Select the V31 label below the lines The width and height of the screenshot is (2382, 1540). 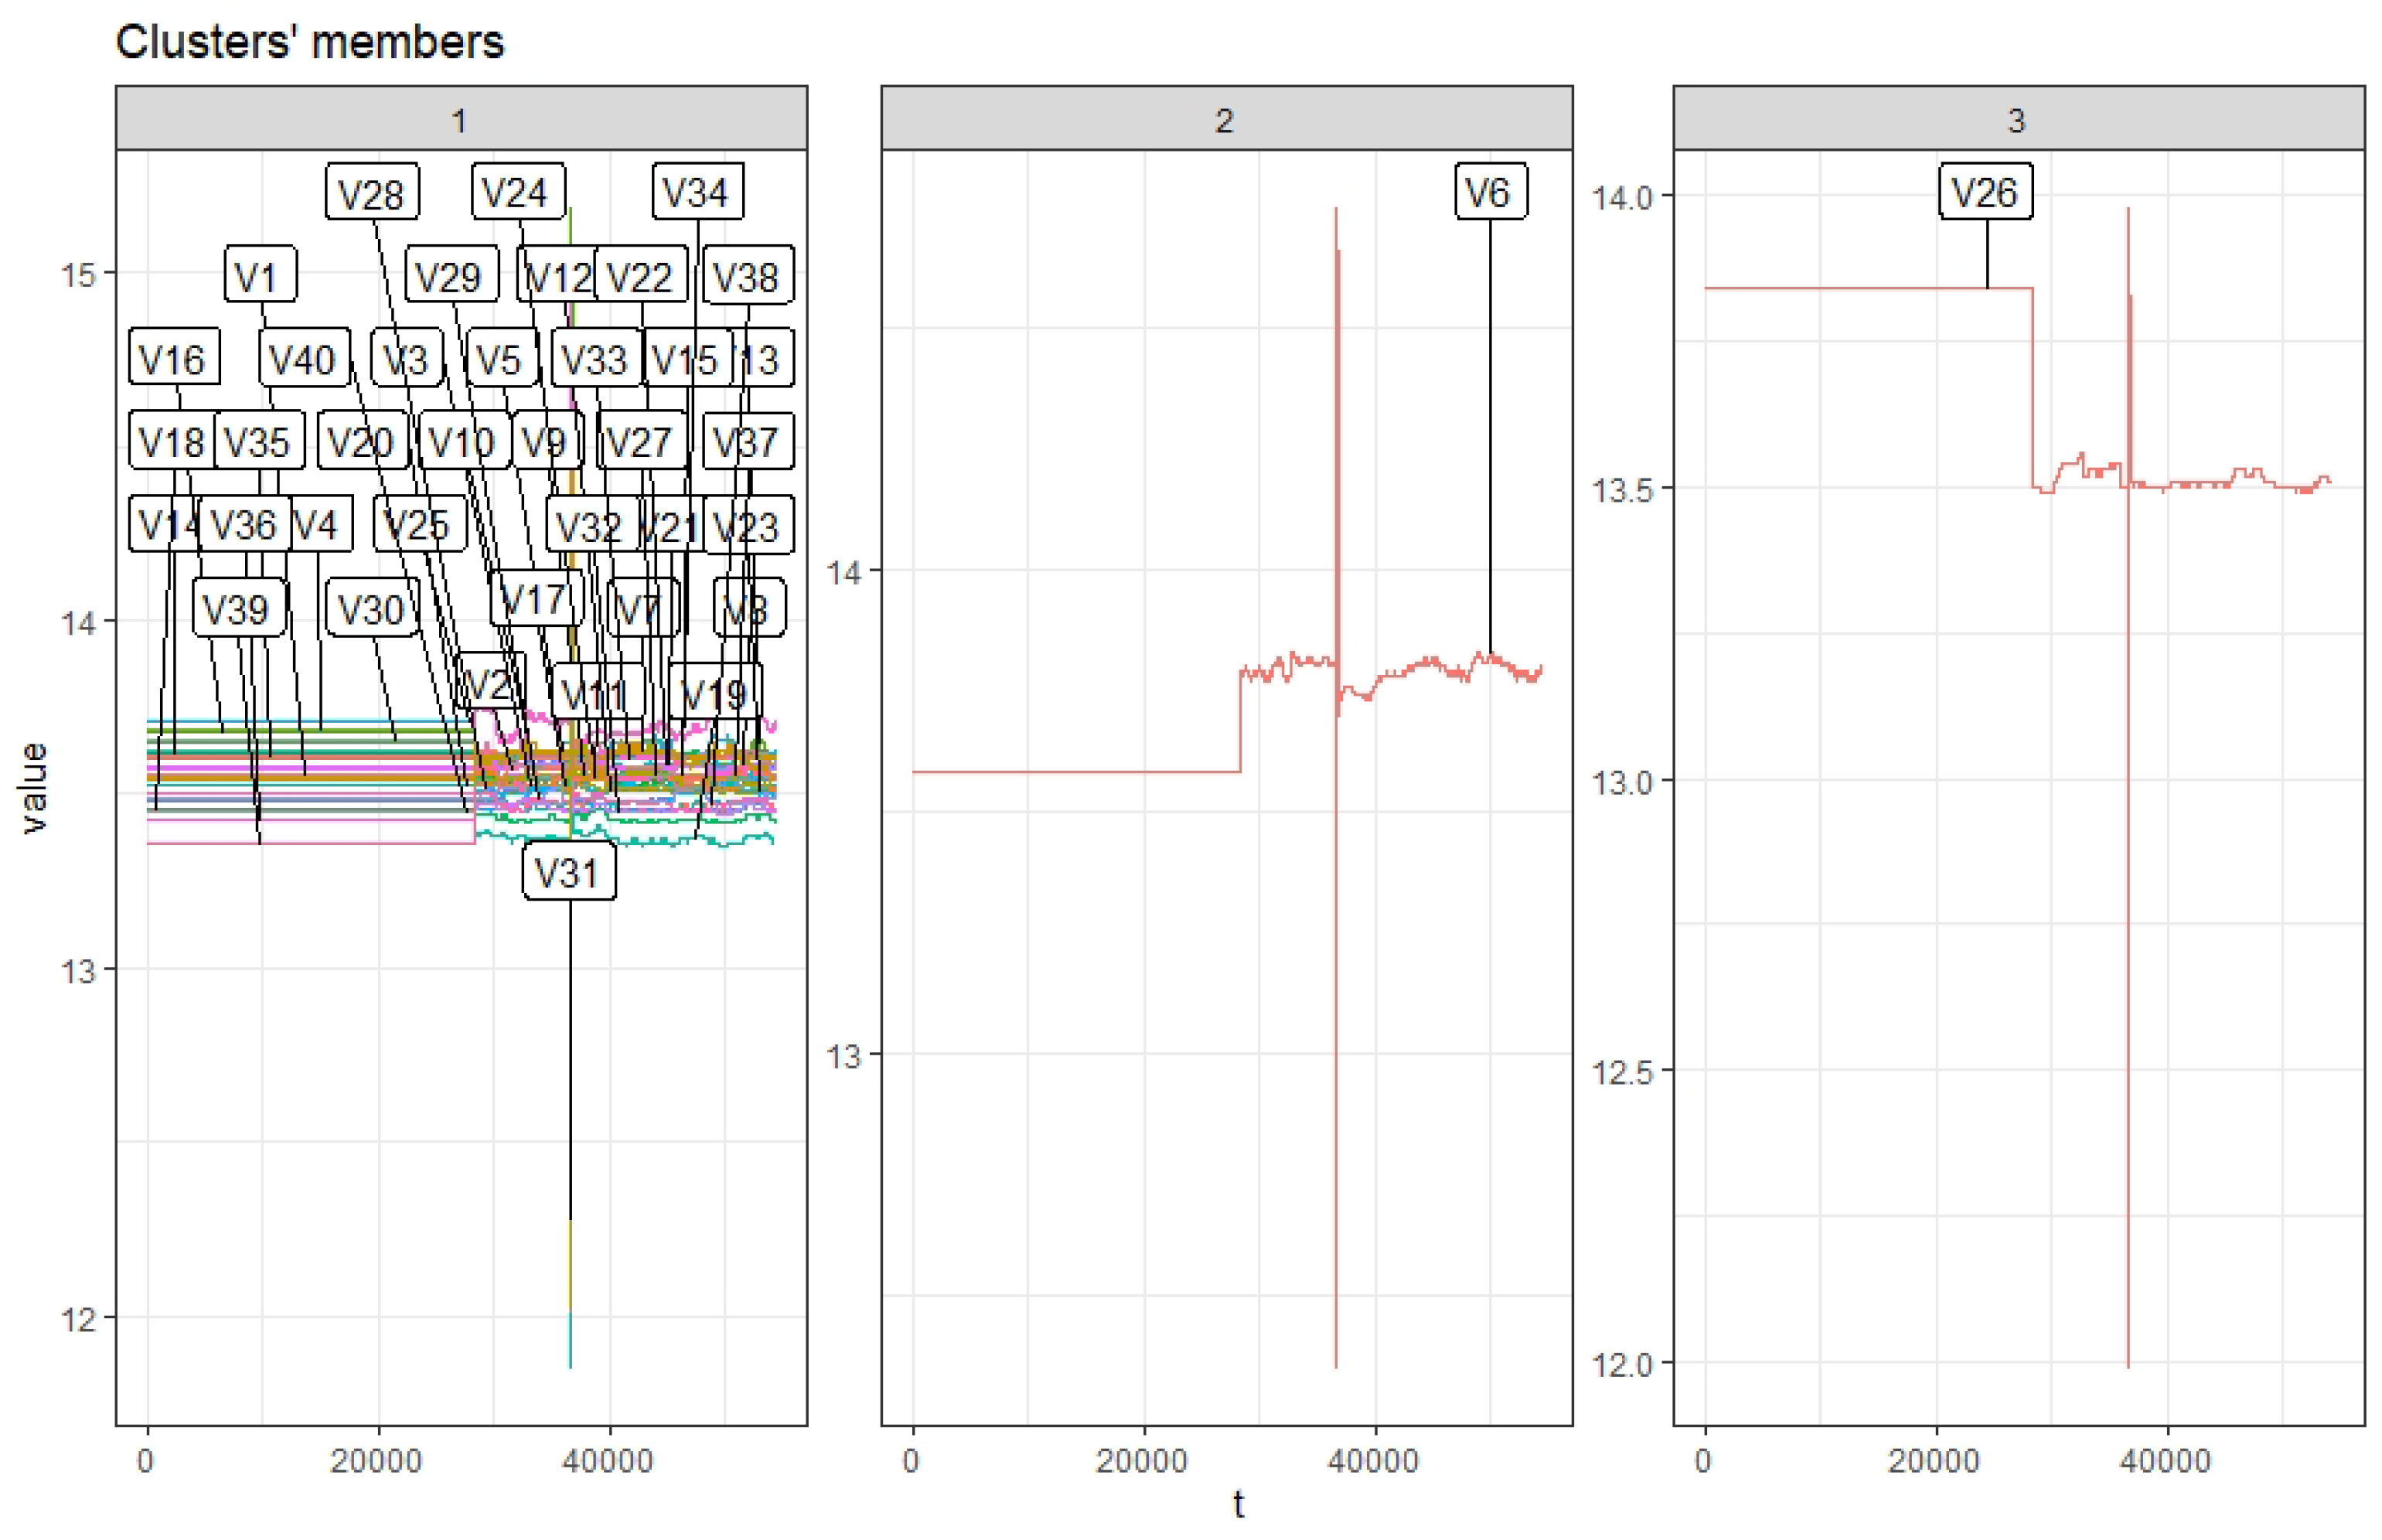pyautogui.click(x=568, y=872)
